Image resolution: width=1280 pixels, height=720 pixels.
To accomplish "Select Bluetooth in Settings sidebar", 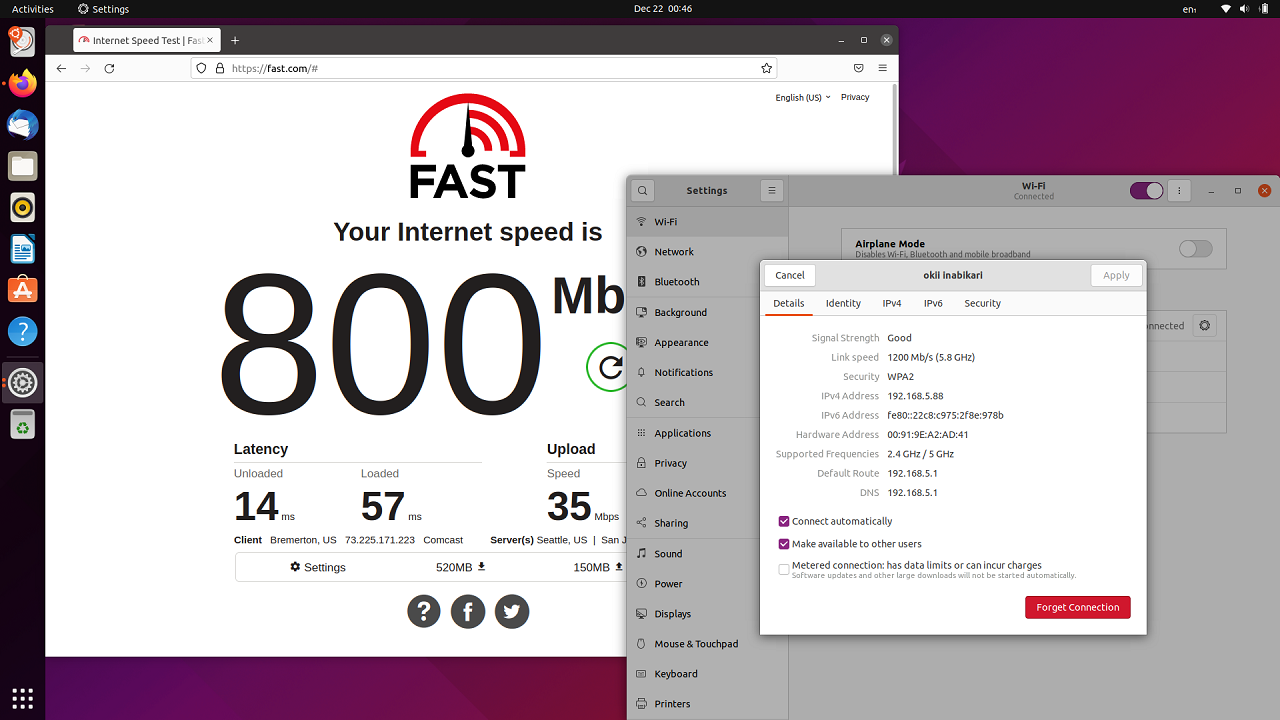I will [708, 282].
